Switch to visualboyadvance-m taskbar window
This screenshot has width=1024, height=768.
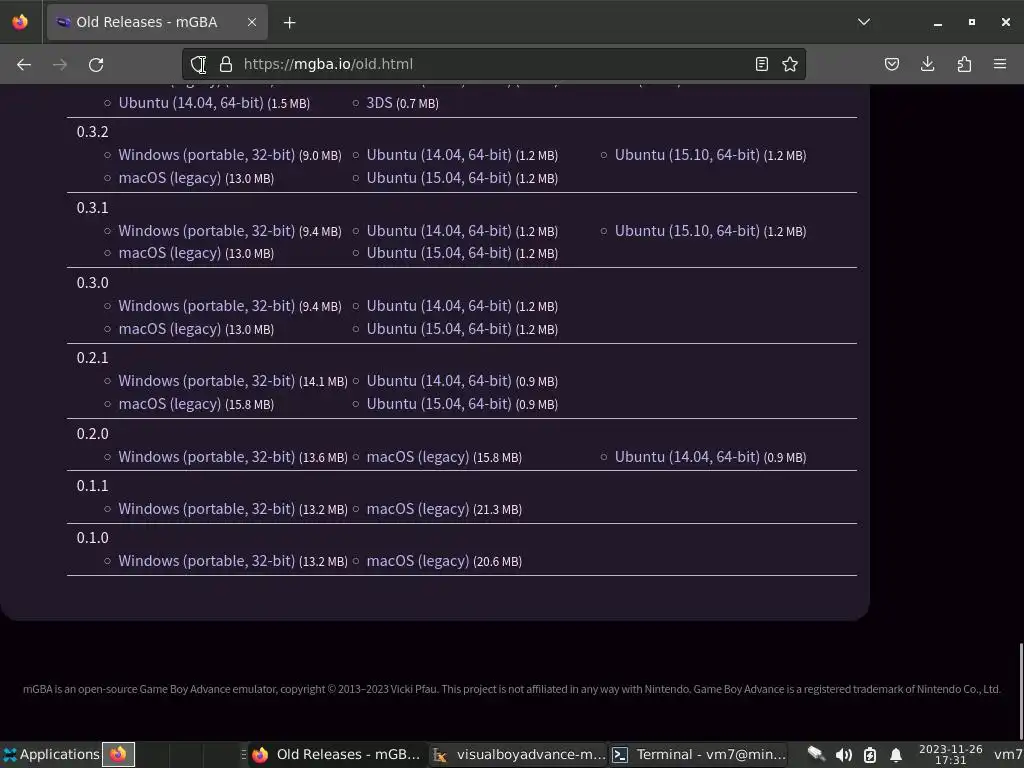click(520, 754)
